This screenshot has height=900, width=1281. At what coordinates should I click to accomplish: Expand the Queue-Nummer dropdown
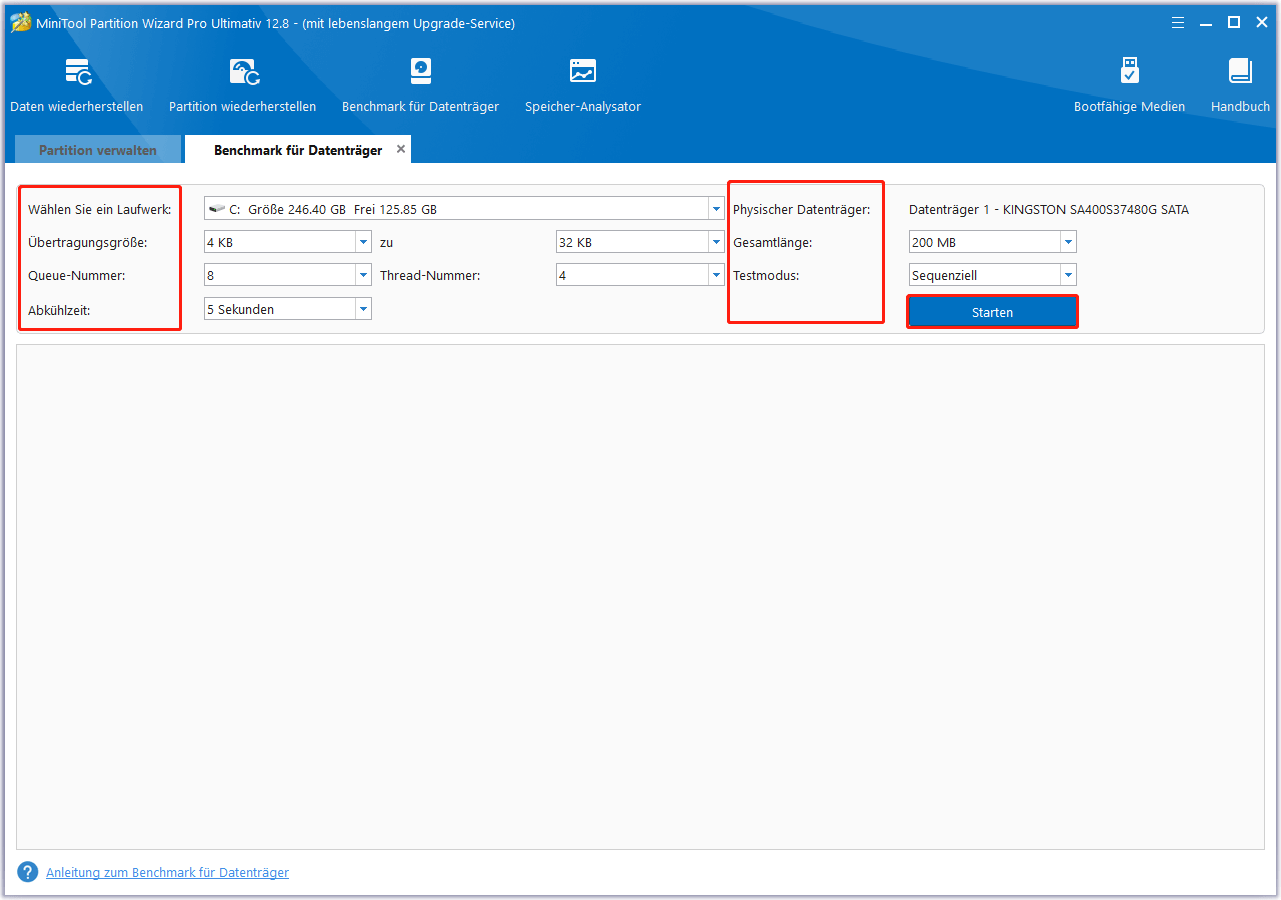363,276
